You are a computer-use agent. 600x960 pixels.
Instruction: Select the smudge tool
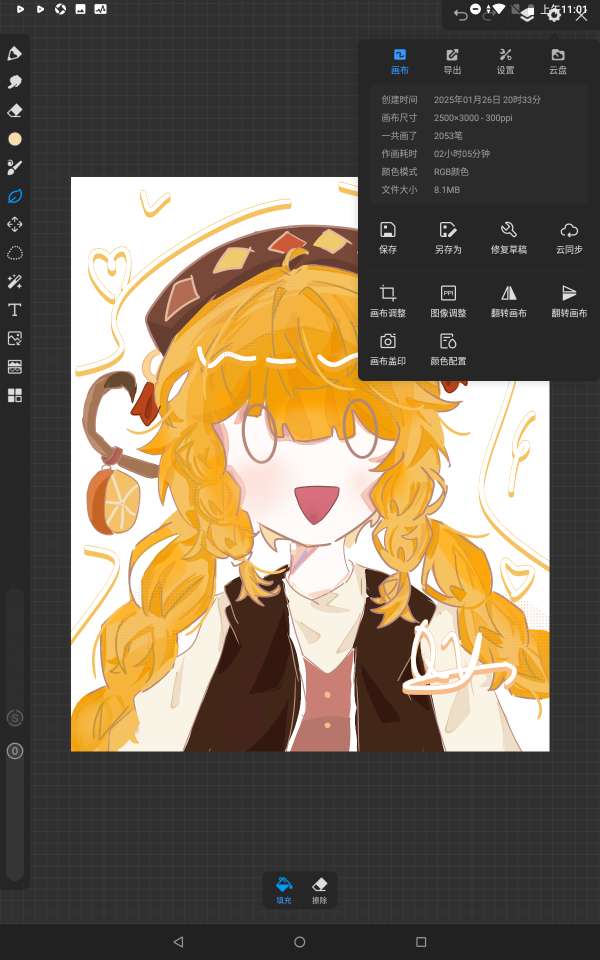(15, 82)
